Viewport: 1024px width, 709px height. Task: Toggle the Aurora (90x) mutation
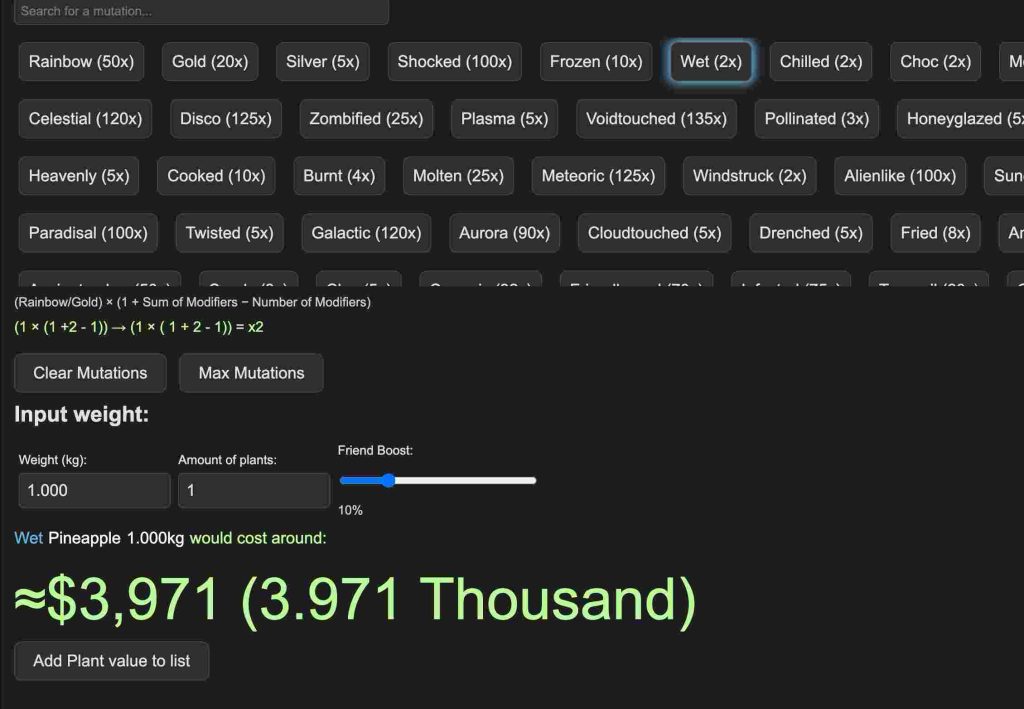(x=504, y=233)
